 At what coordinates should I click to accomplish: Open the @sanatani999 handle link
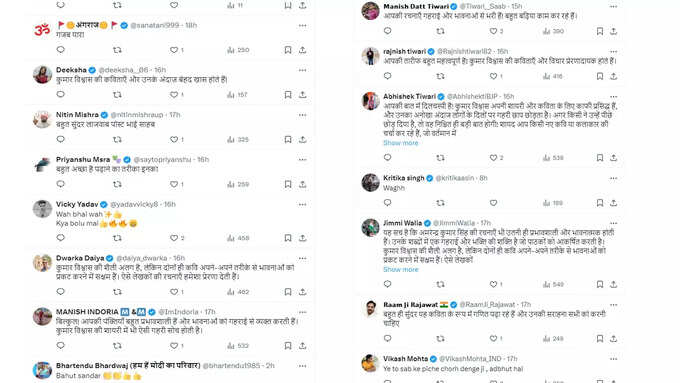[x=155, y=25]
